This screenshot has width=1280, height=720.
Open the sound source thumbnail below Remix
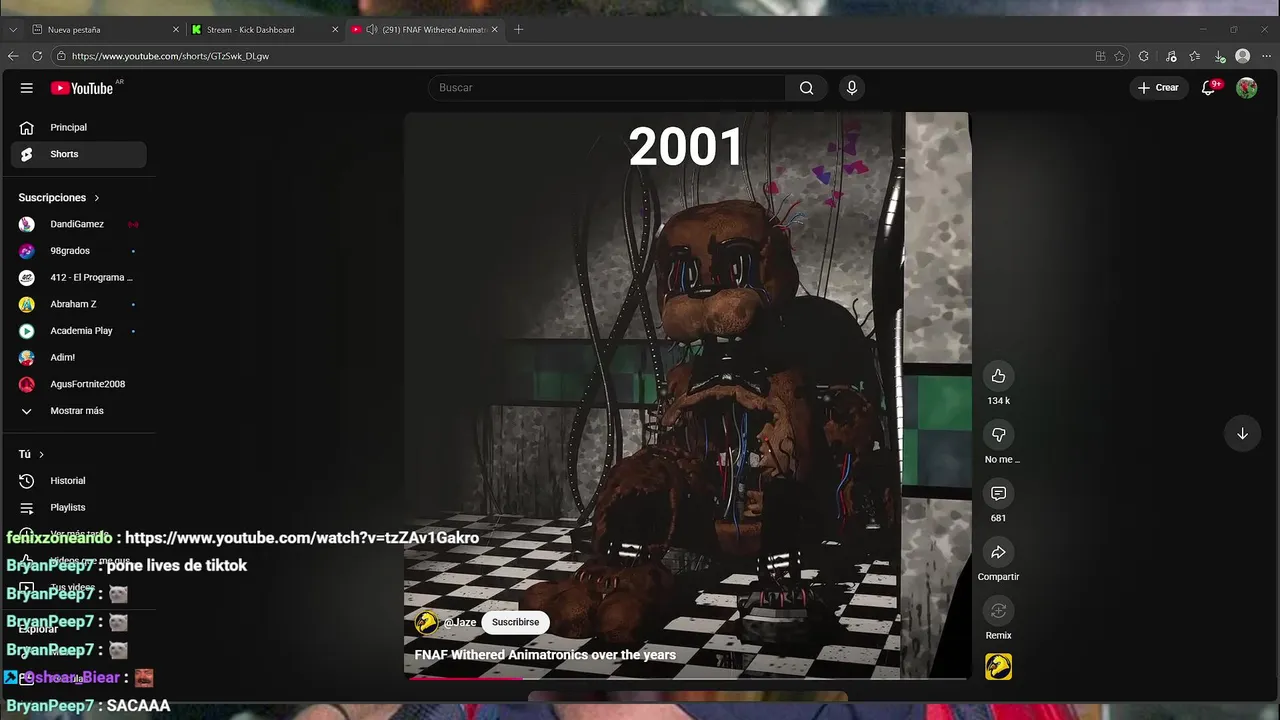(998, 667)
